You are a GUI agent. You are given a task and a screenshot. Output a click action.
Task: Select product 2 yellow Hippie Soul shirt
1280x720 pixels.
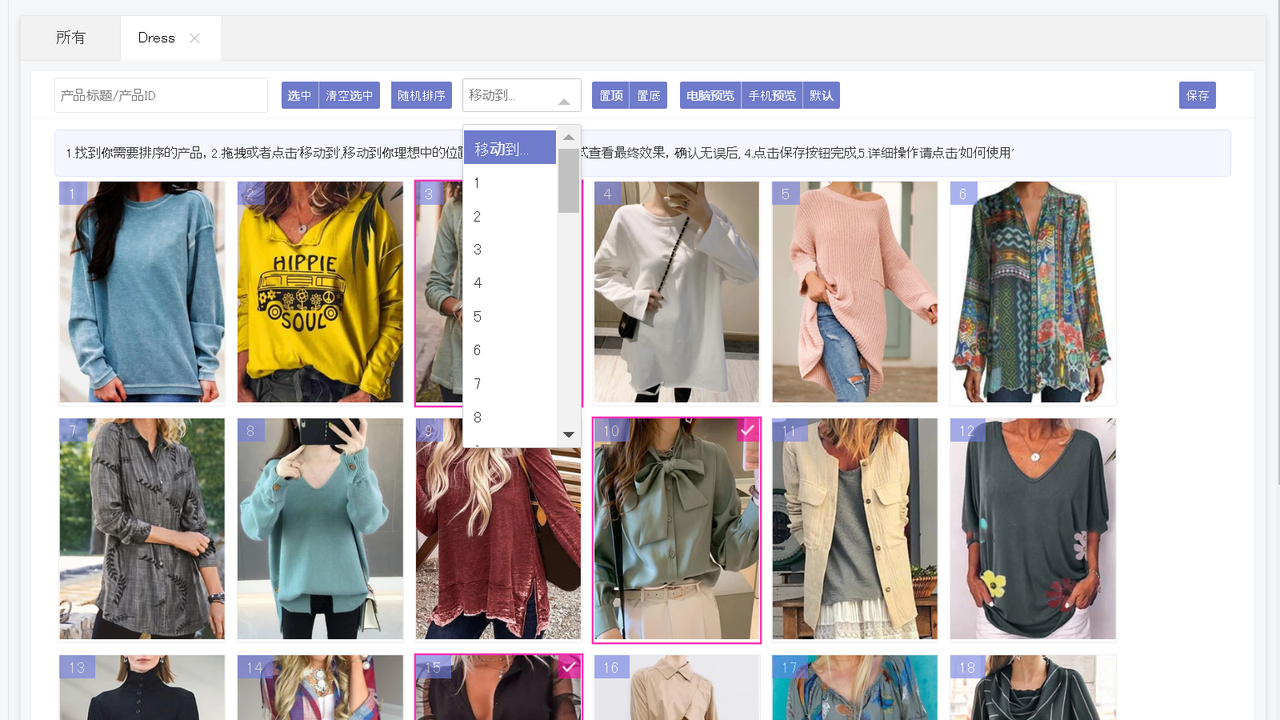(x=320, y=292)
